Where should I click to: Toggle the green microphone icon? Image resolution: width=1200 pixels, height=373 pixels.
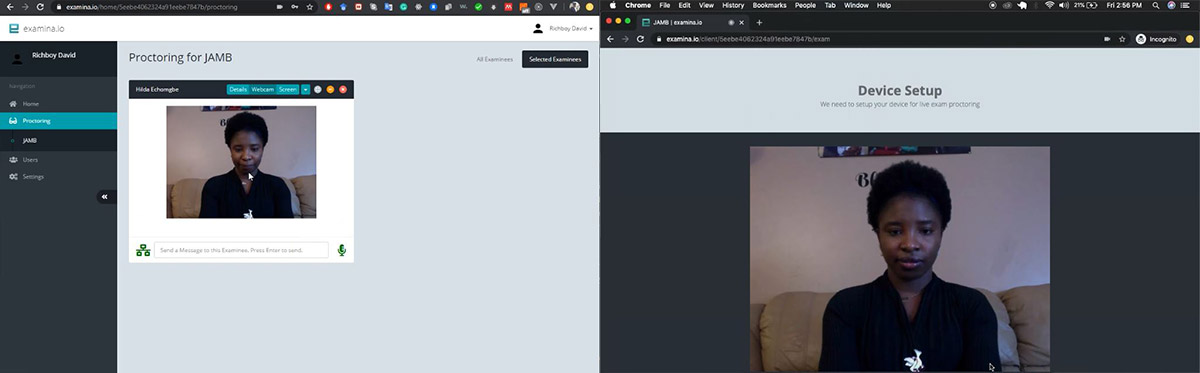342,250
